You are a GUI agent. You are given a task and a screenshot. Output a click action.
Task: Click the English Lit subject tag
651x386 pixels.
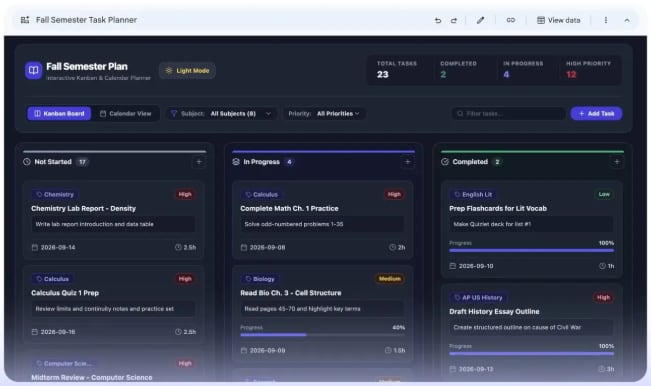pyautogui.click(x=473, y=195)
